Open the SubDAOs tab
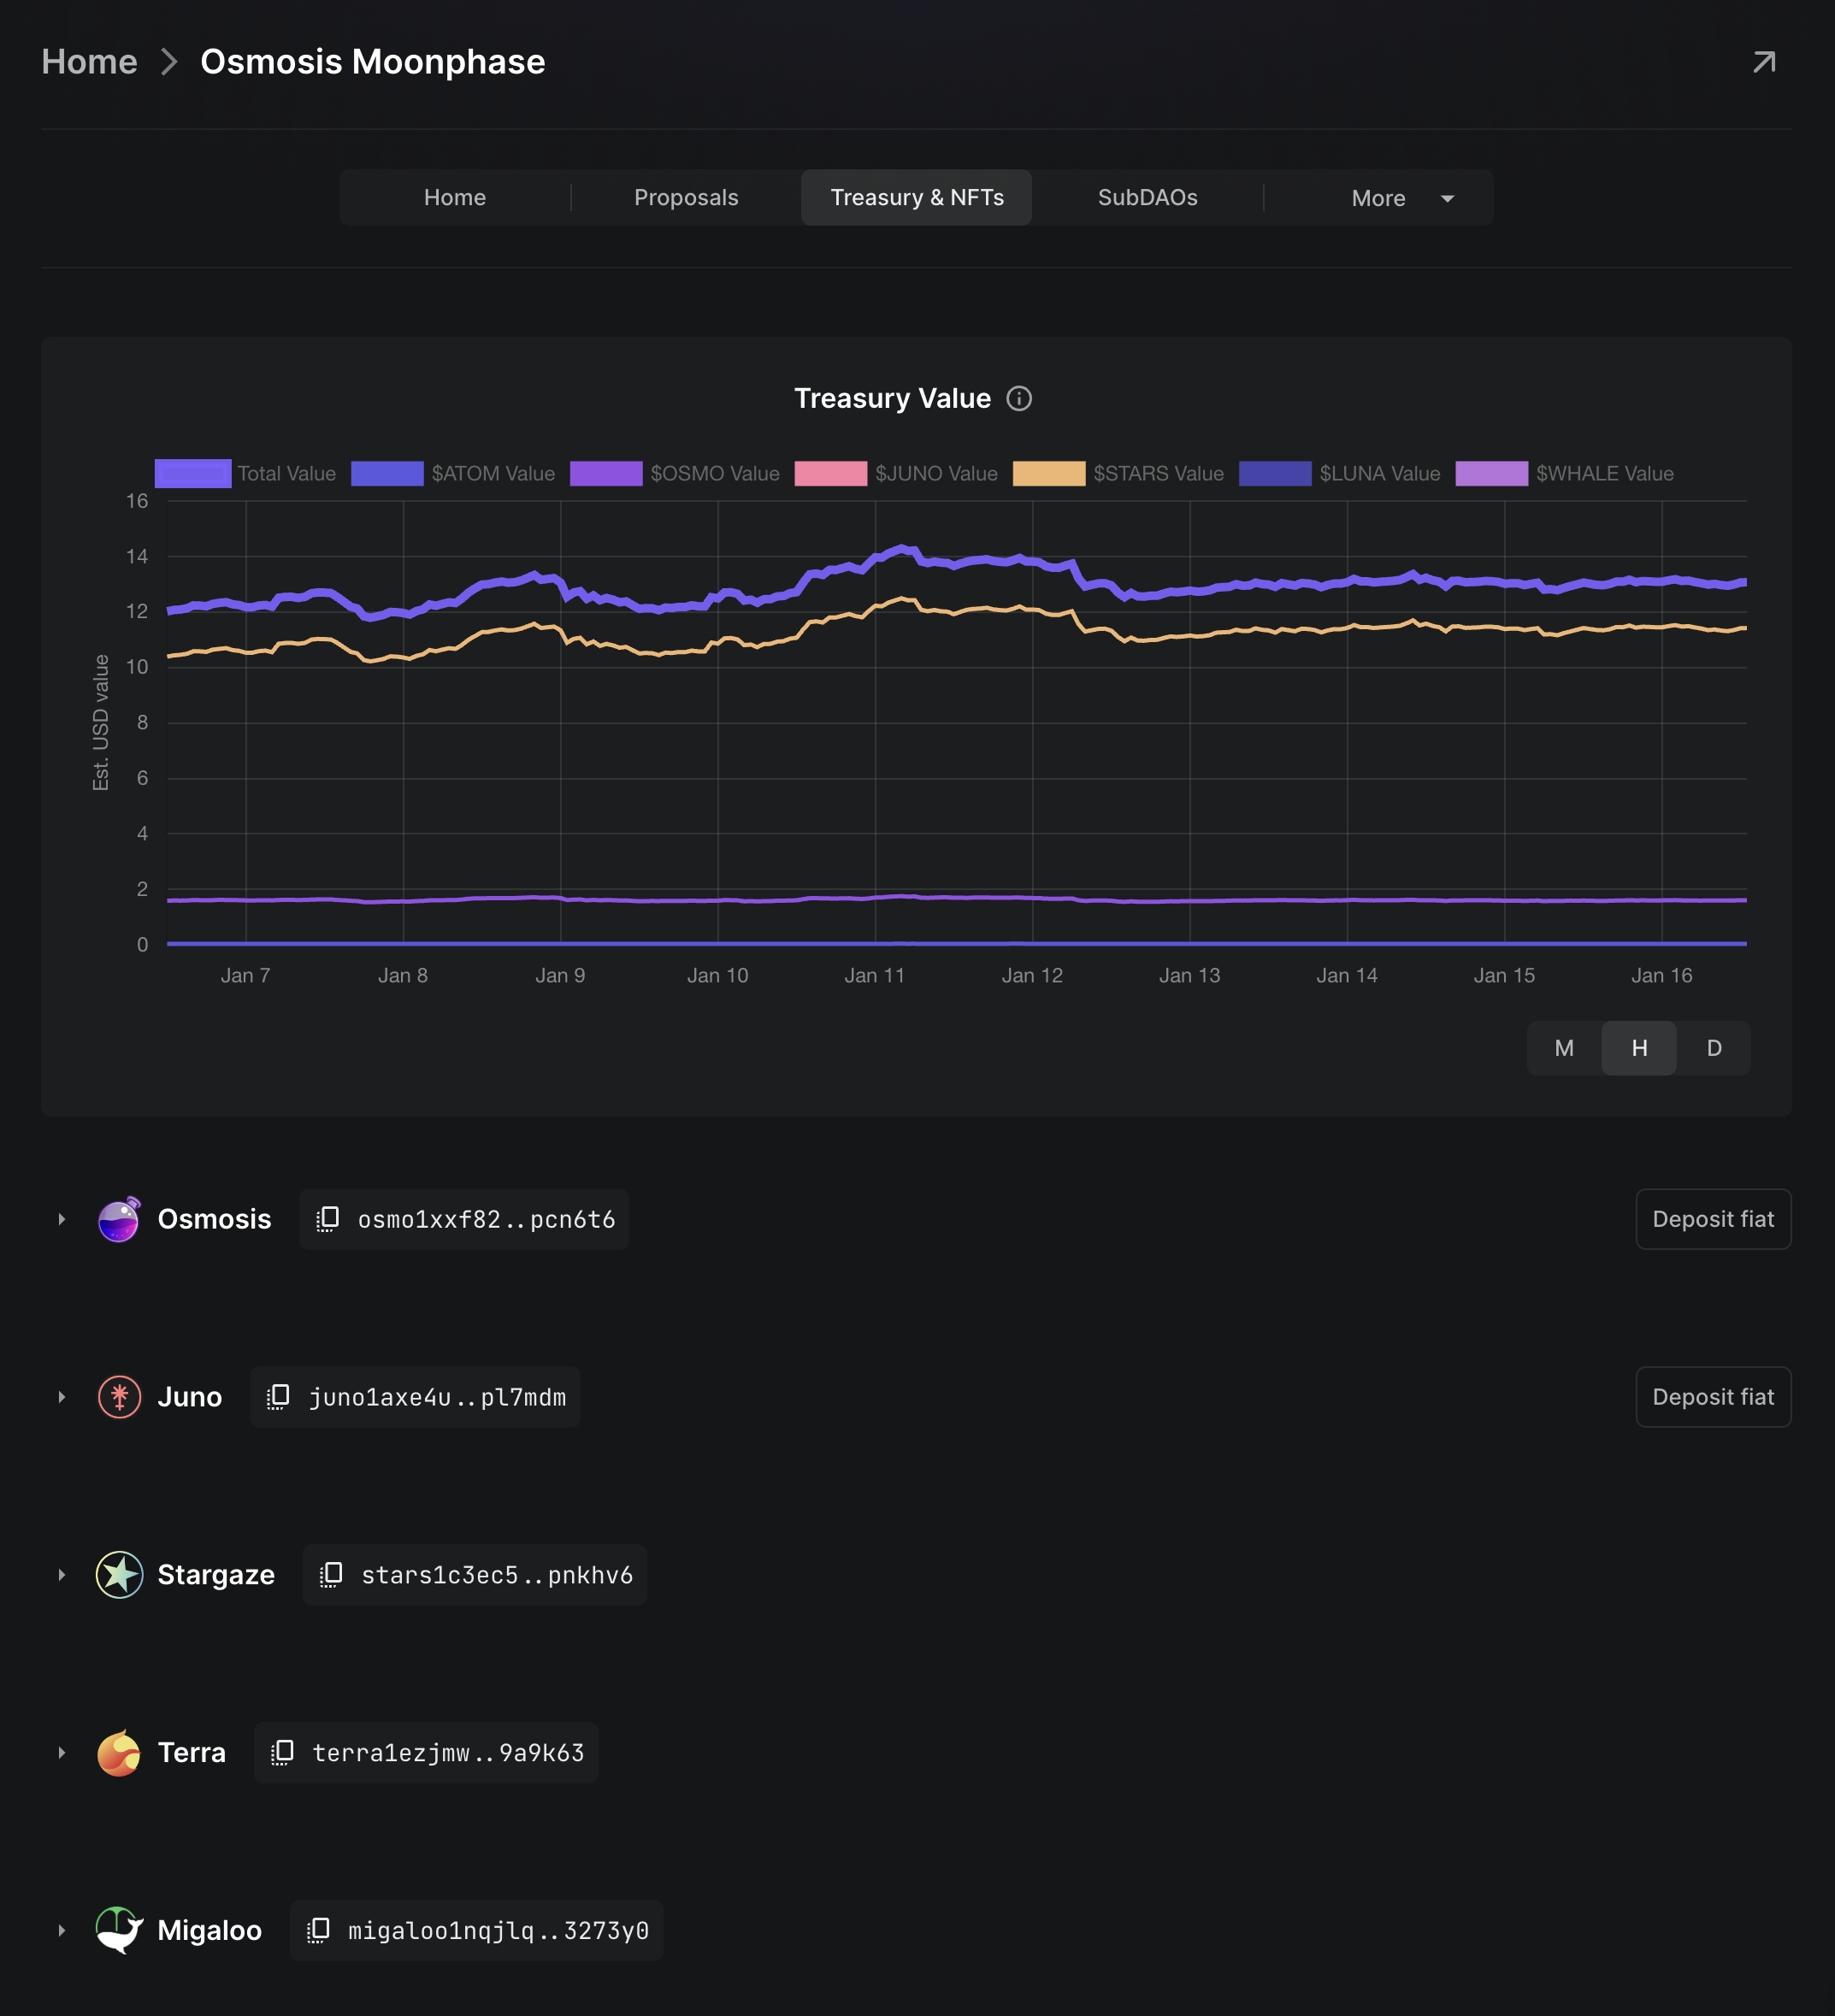The height and width of the screenshot is (2016, 1835). click(1147, 198)
